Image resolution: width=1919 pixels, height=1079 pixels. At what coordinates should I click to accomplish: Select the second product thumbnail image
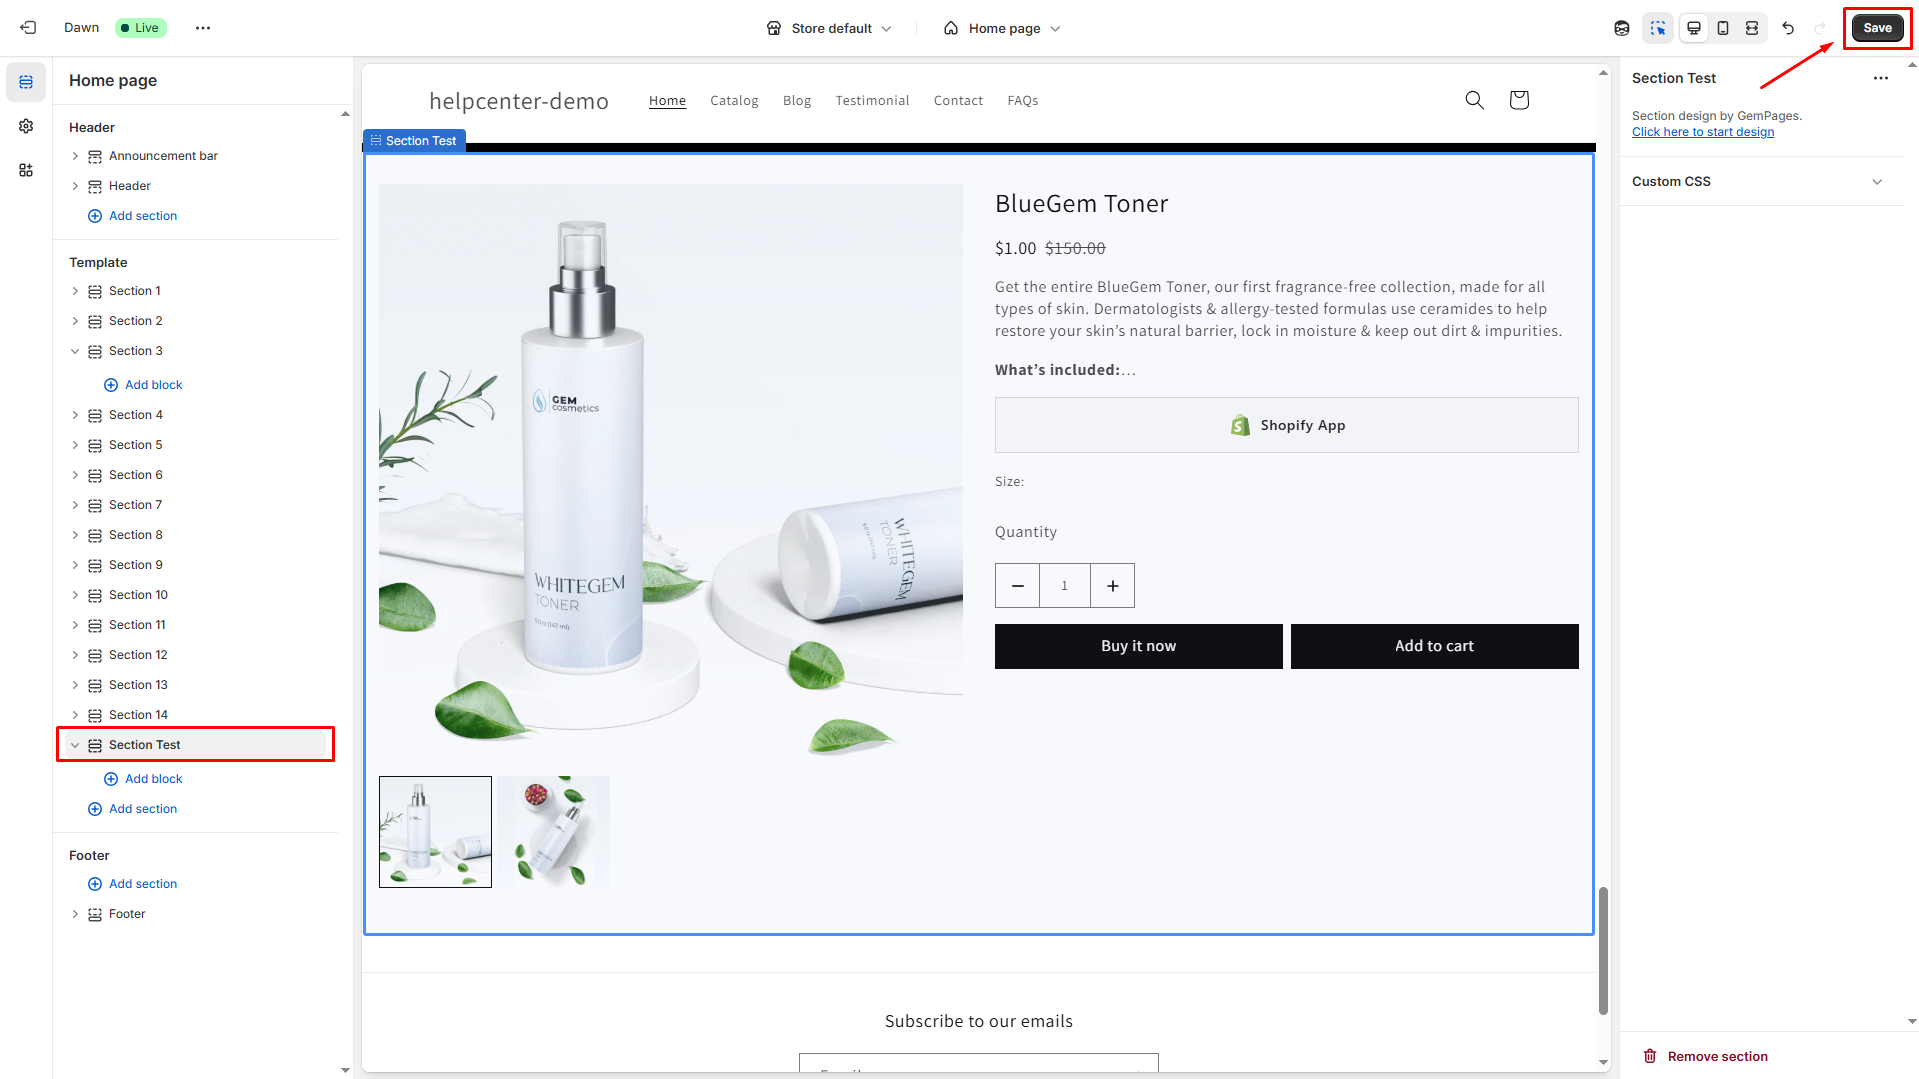(x=554, y=831)
